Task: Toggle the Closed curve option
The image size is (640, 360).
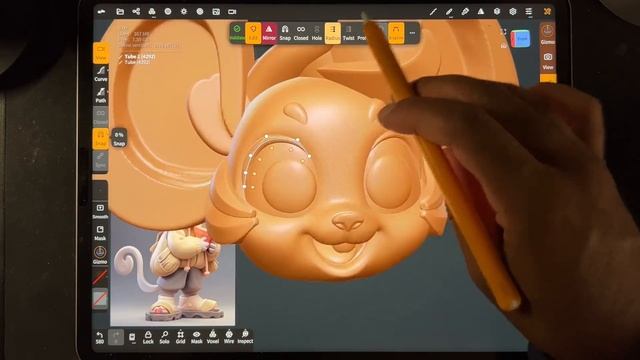Action: point(301,33)
